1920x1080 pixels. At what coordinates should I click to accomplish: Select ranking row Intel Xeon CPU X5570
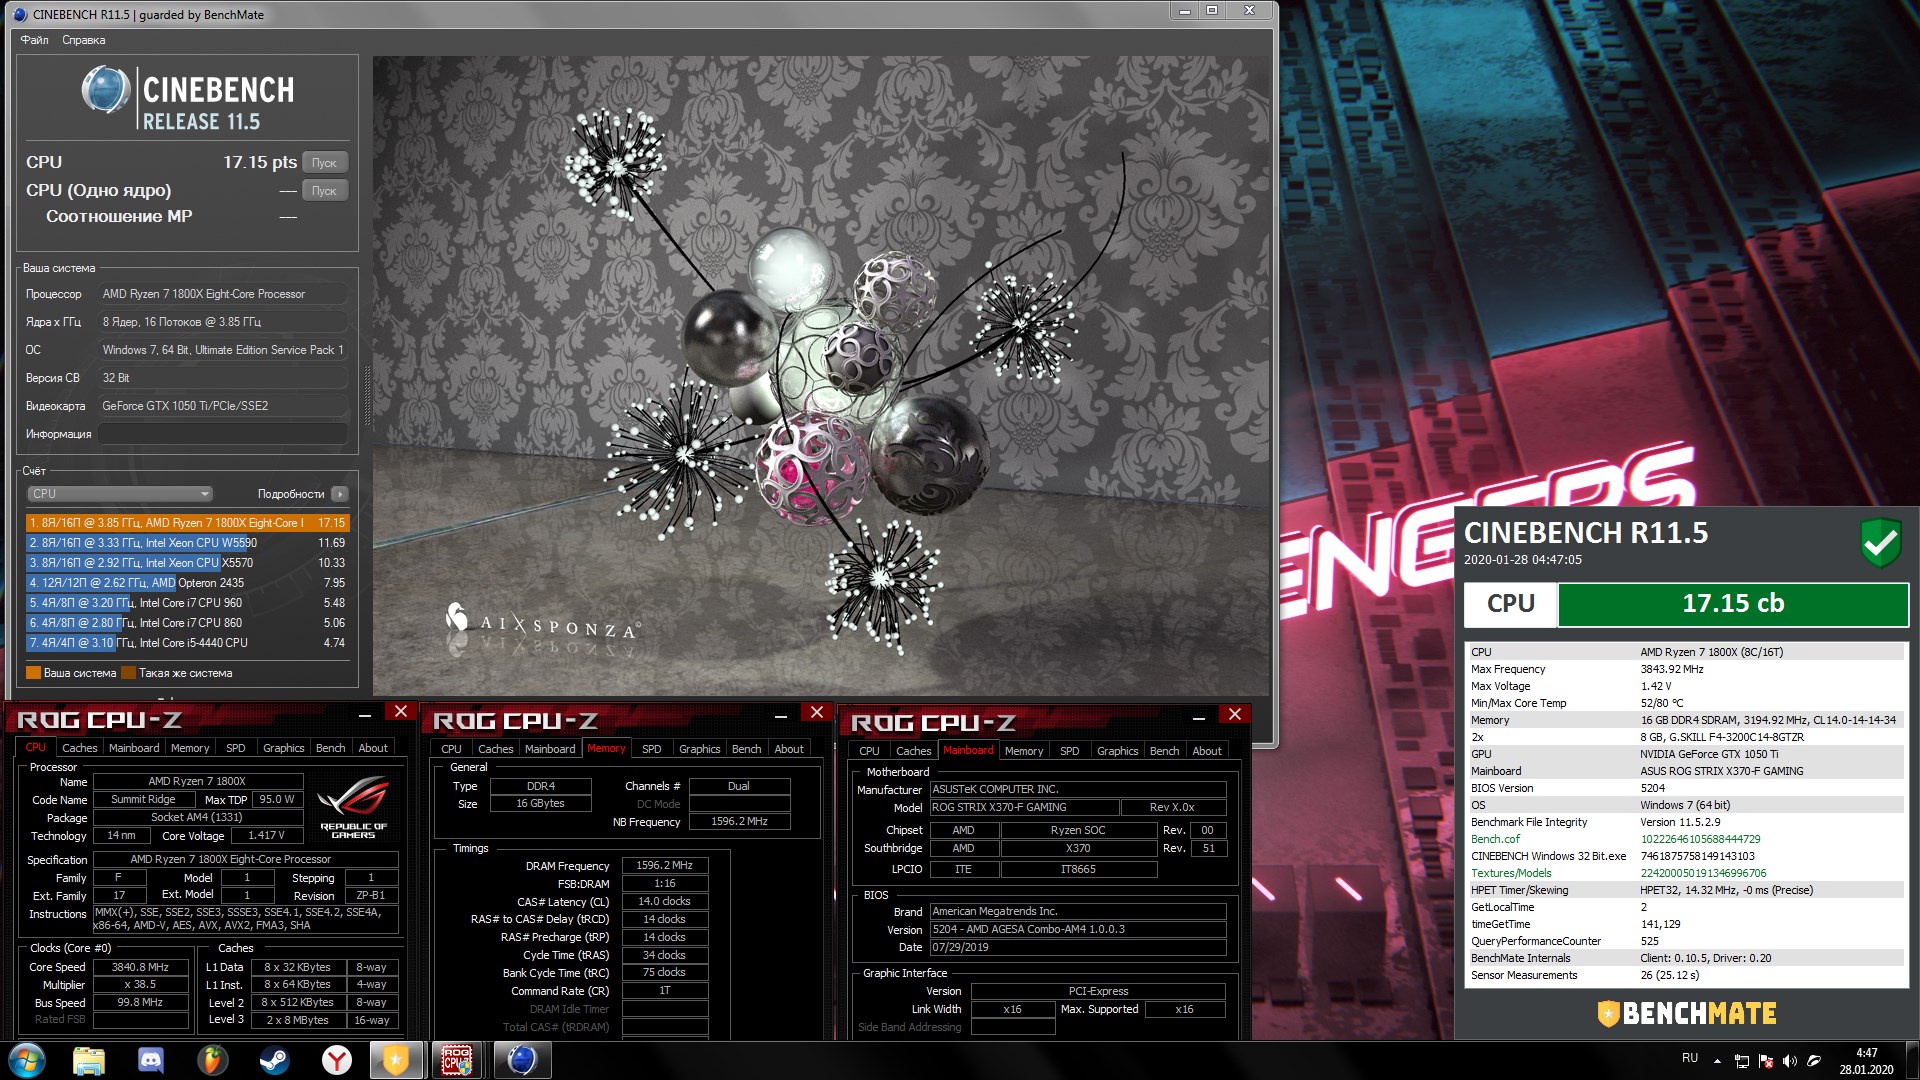click(188, 563)
